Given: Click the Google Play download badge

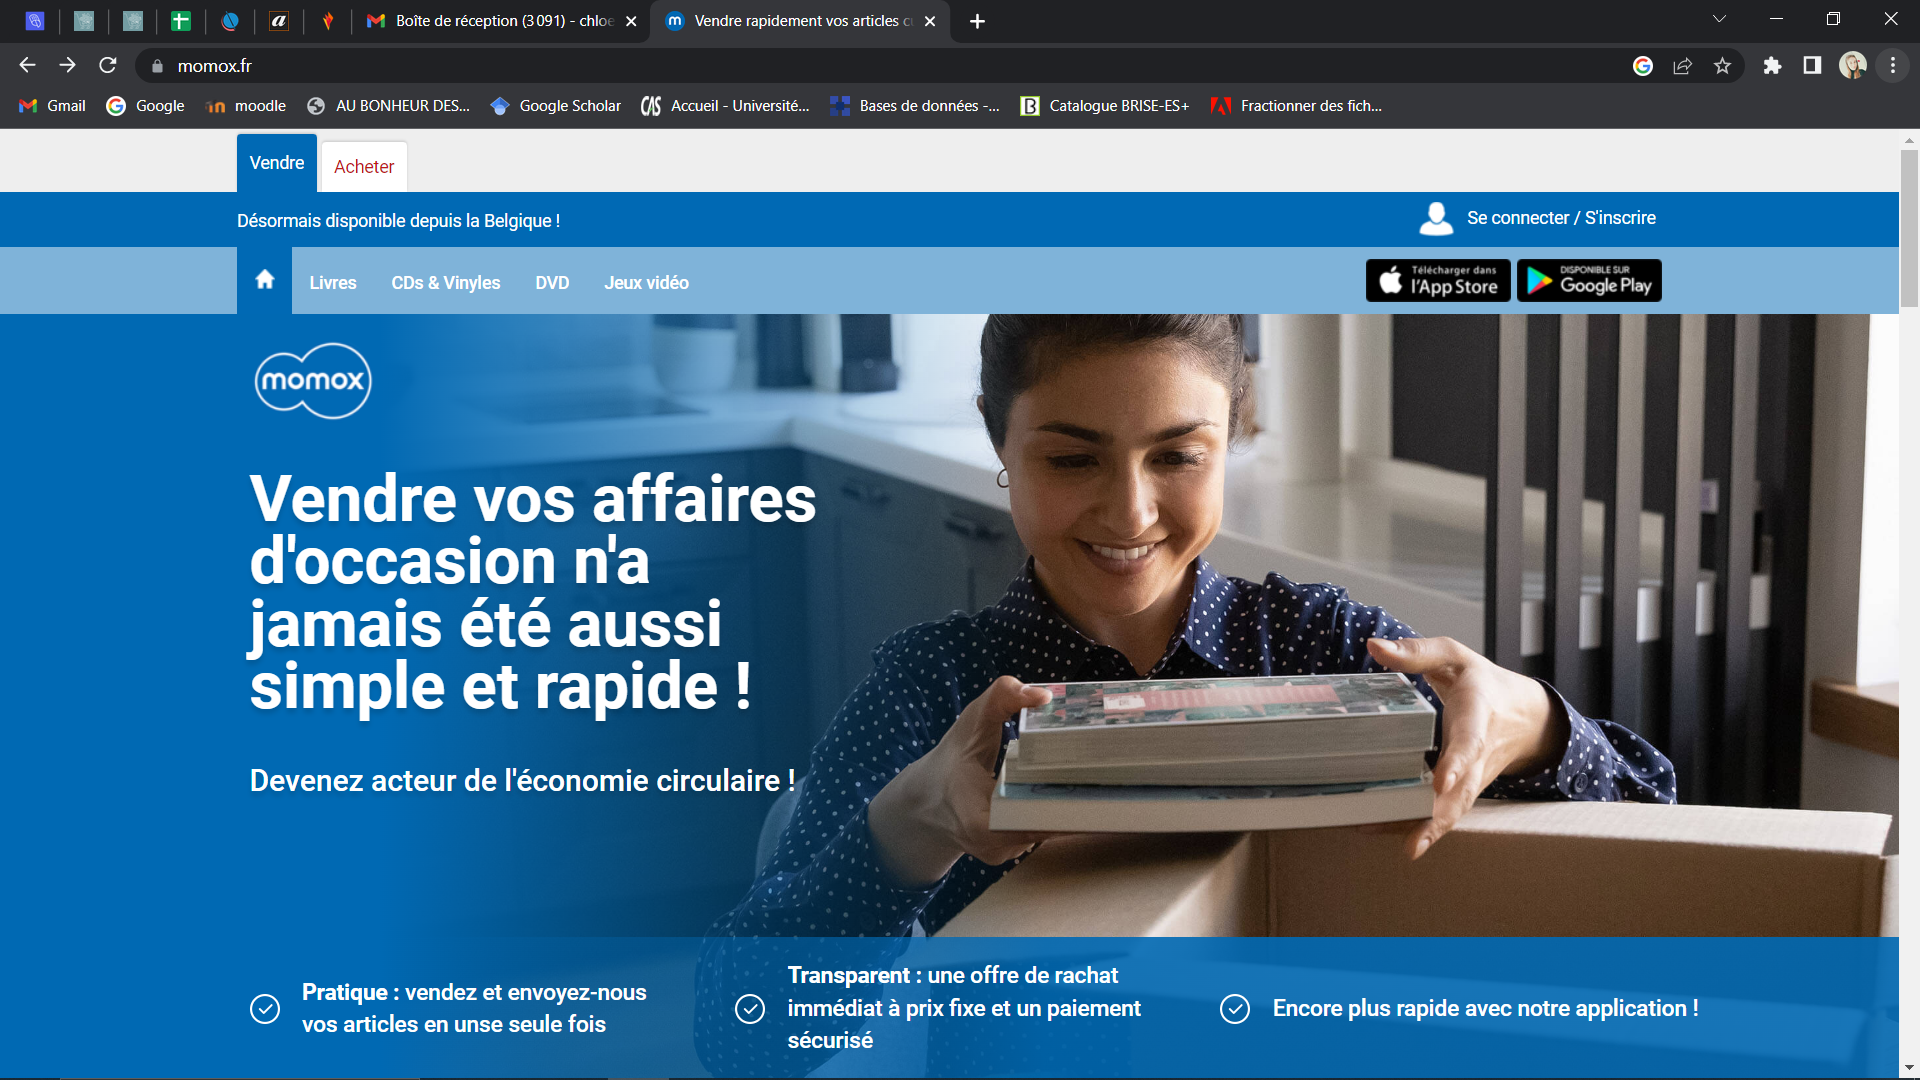Looking at the screenshot, I should click(x=1588, y=280).
